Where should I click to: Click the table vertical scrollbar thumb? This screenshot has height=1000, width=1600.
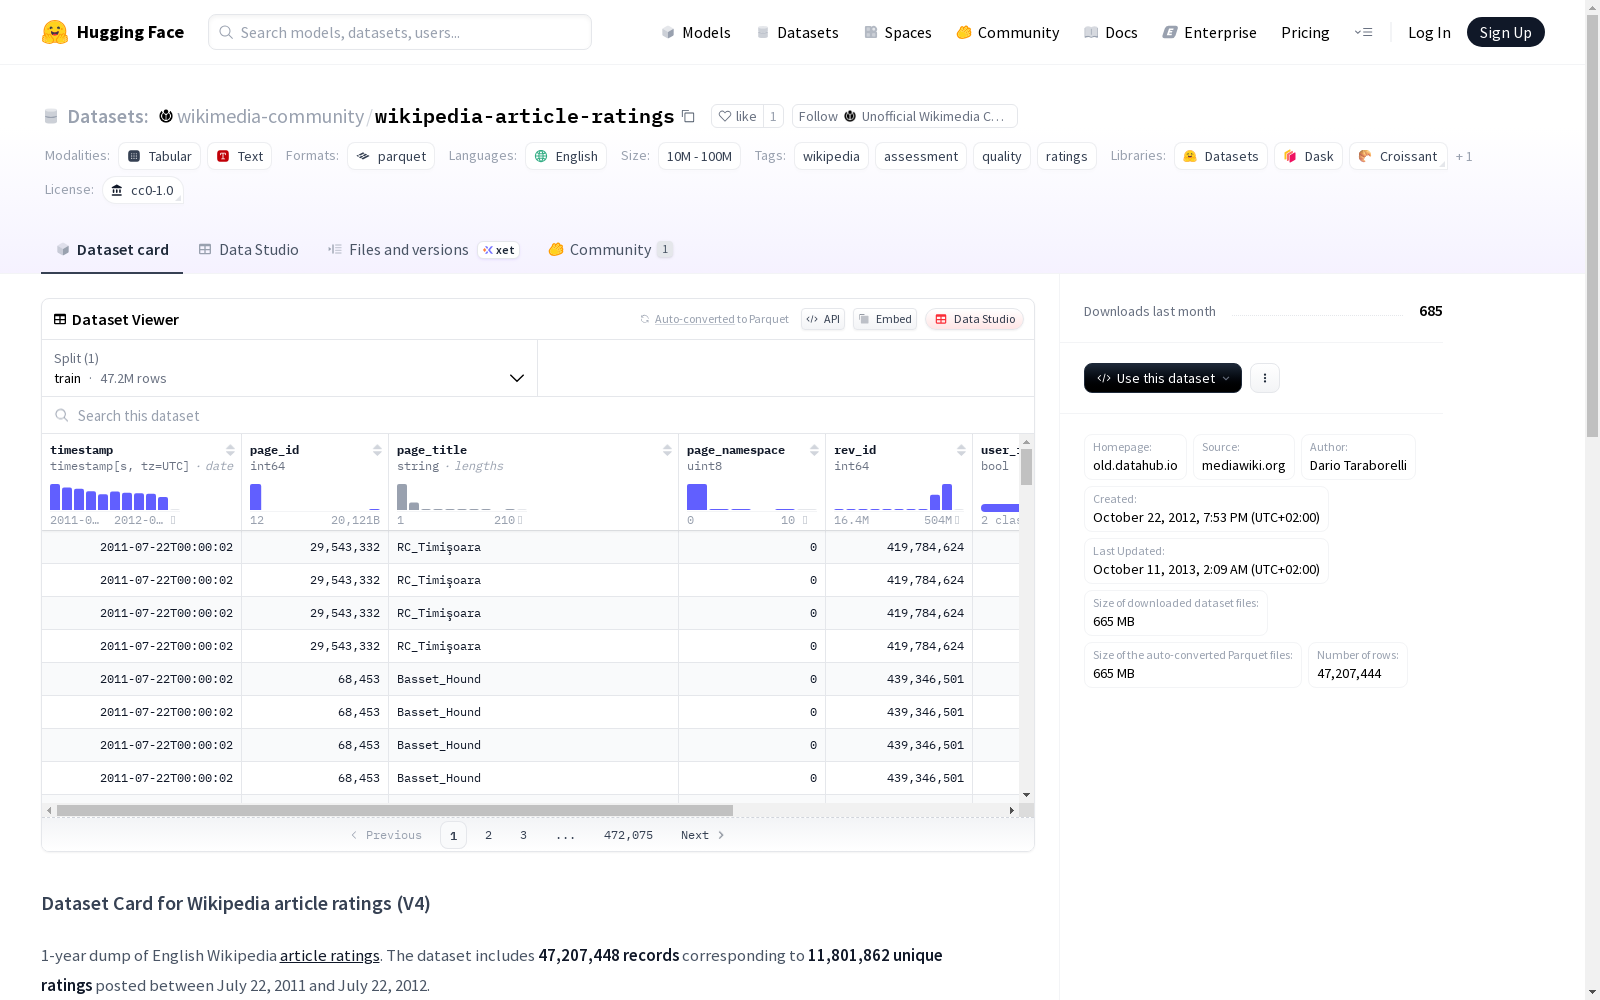point(1026,466)
